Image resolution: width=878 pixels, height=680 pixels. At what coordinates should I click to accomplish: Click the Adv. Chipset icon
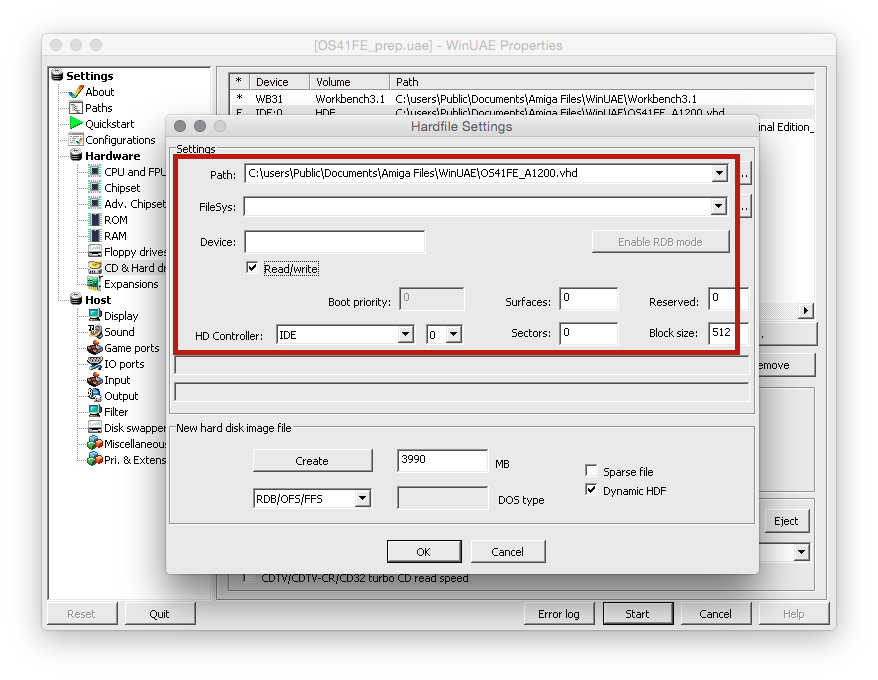[95, 203]
